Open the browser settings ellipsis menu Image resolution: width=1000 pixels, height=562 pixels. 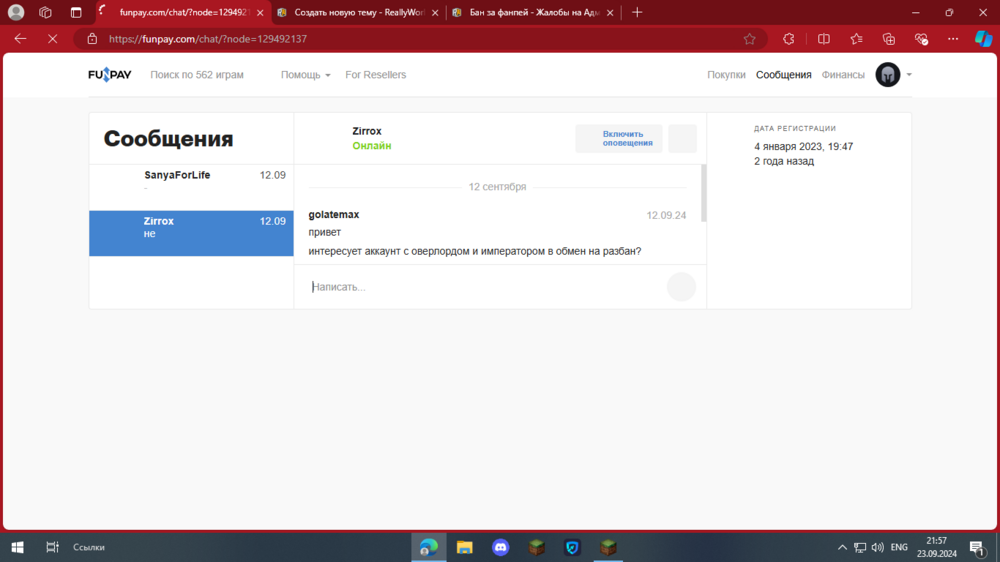coord(953,39)
